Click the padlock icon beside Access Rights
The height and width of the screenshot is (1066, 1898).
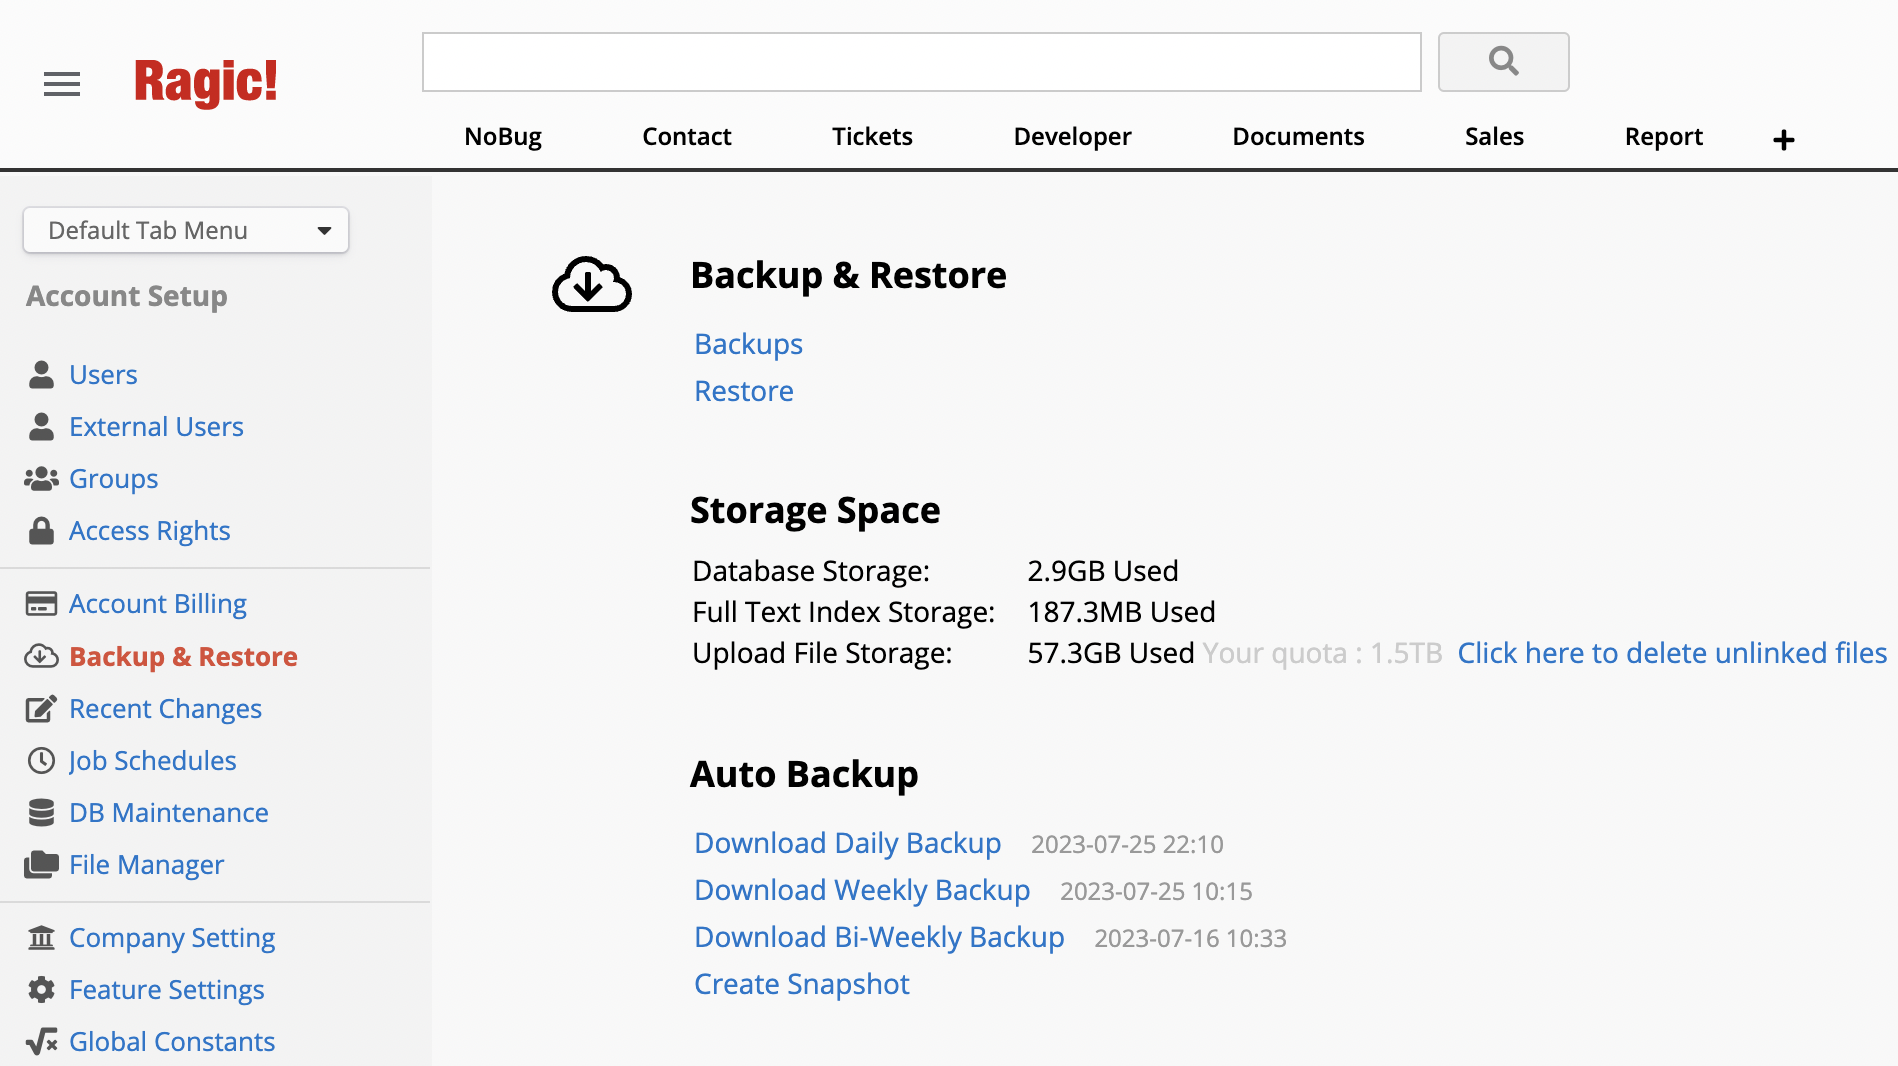click(41, 531)
